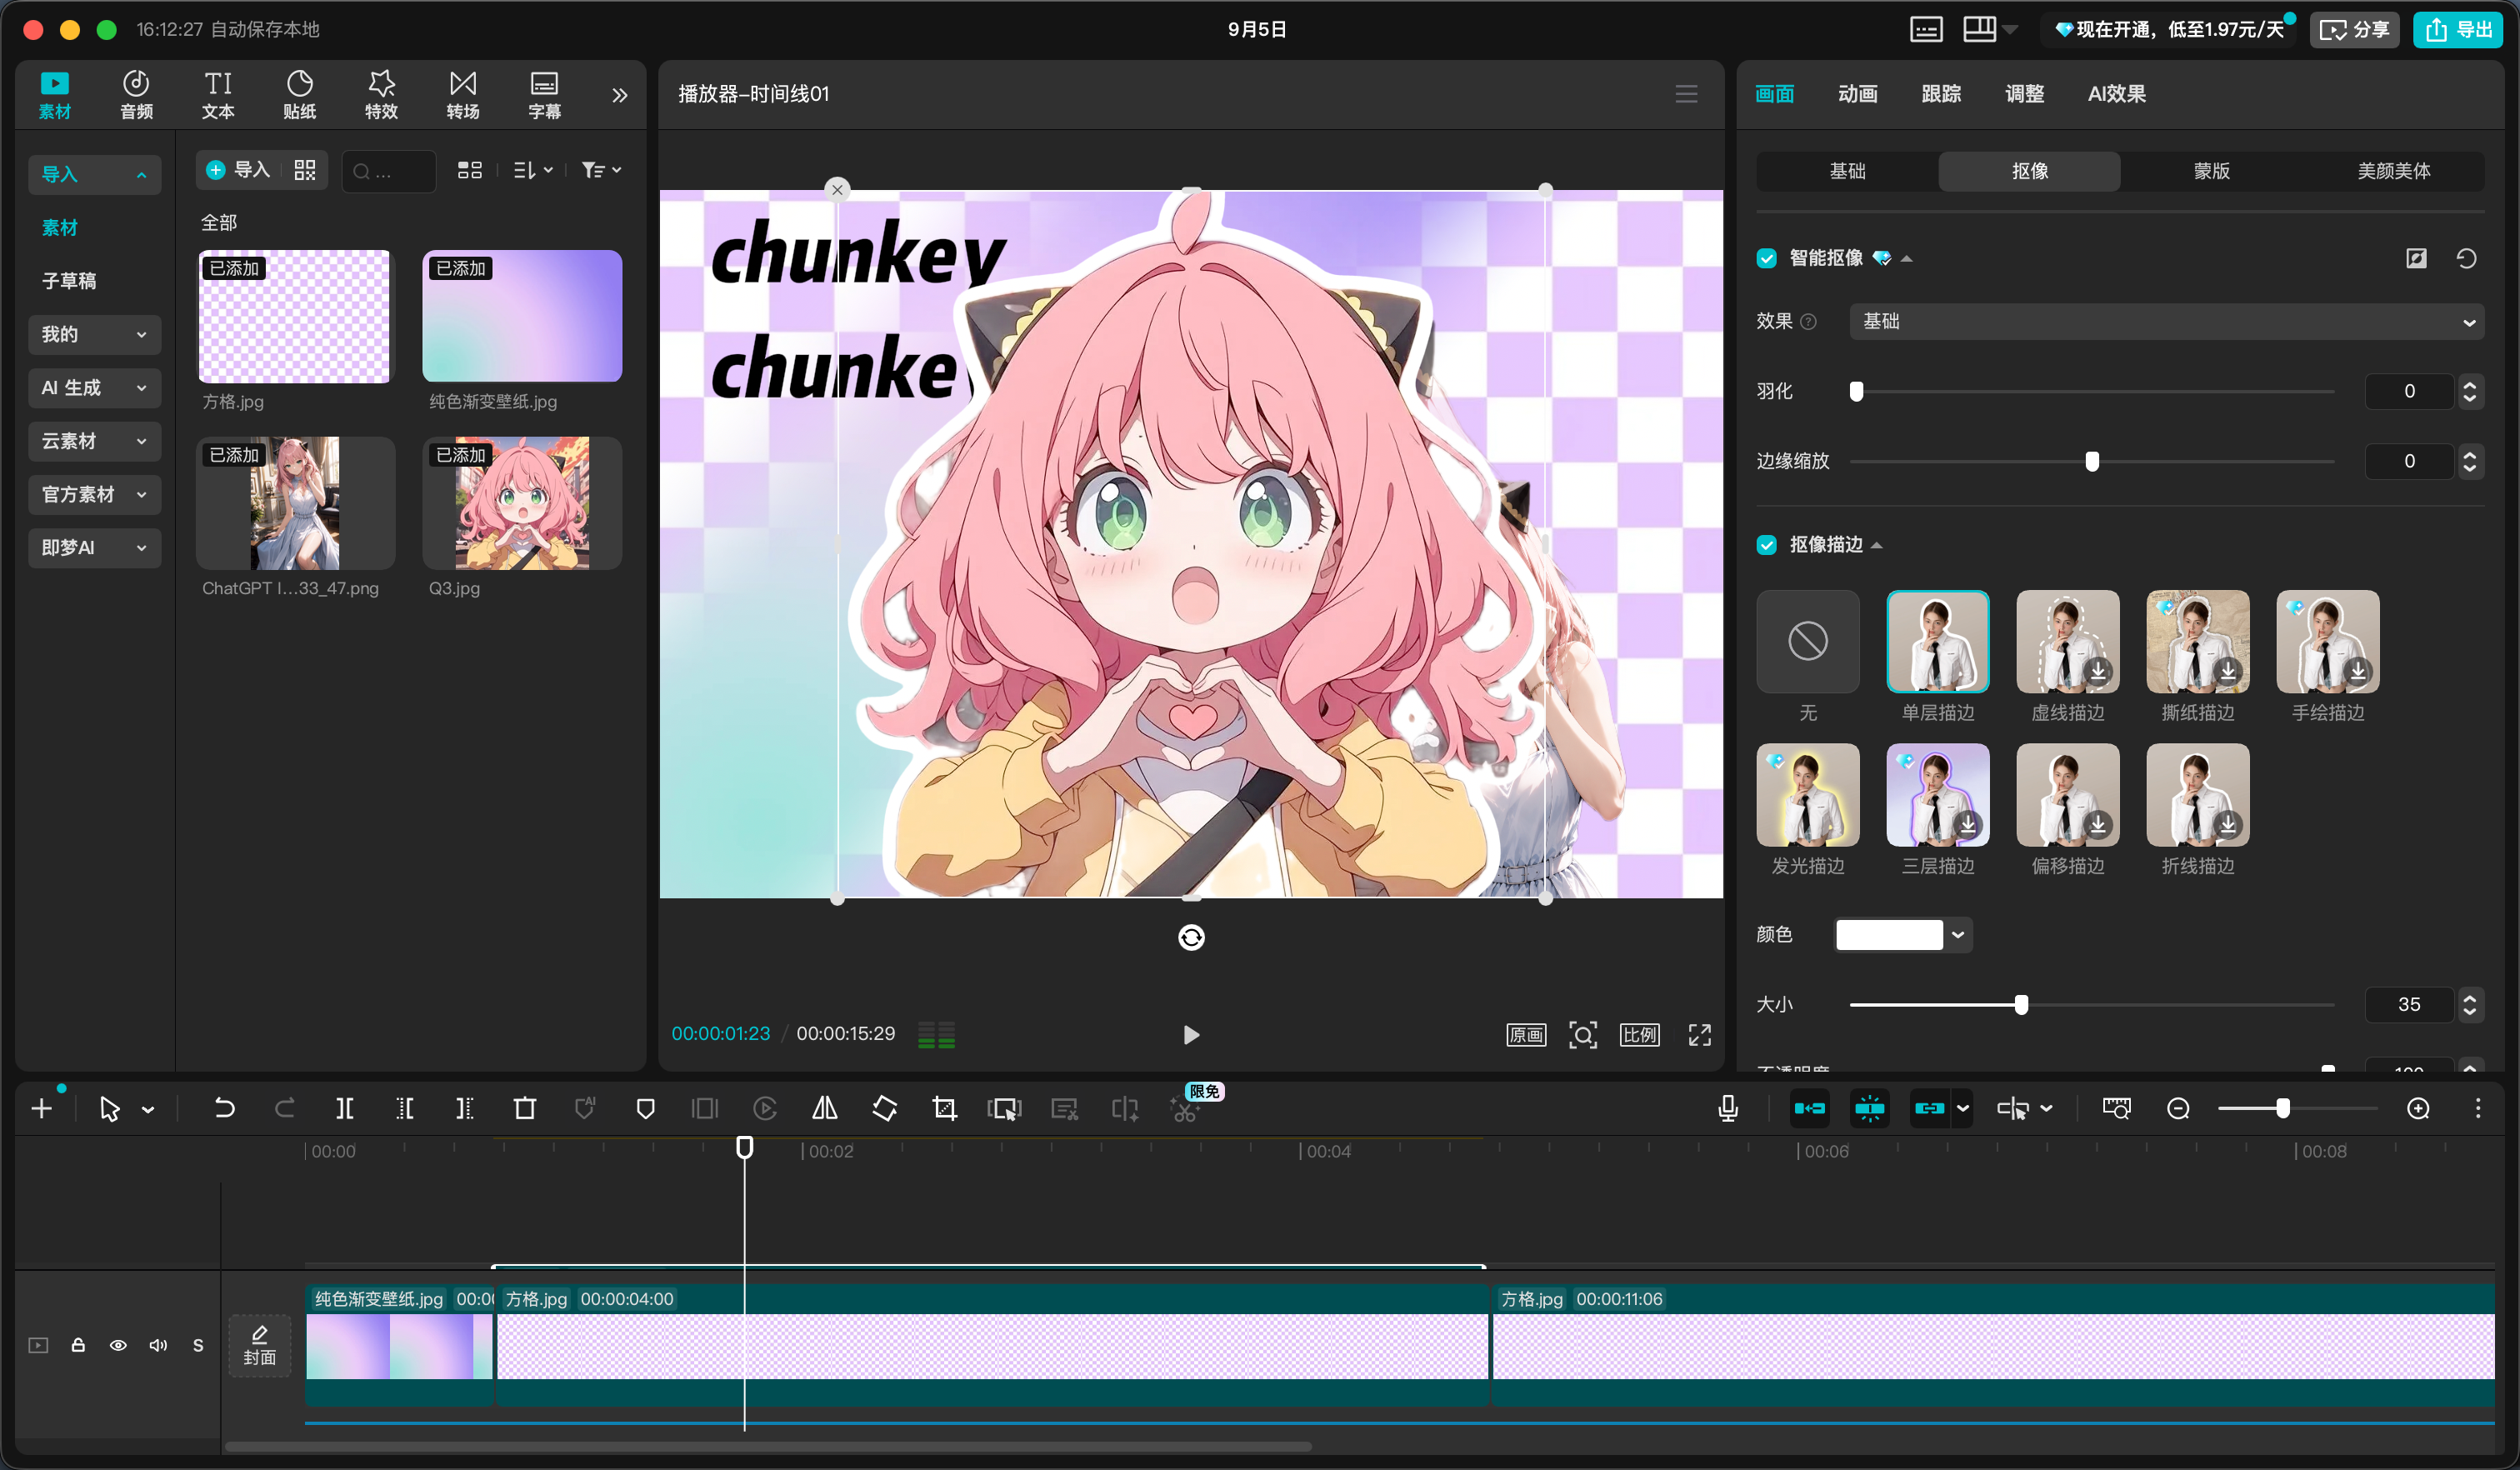The image size is (2520, 1470).
Task: Uncheck the 智能抠像 checkbox
Action: pos(1767,259)
